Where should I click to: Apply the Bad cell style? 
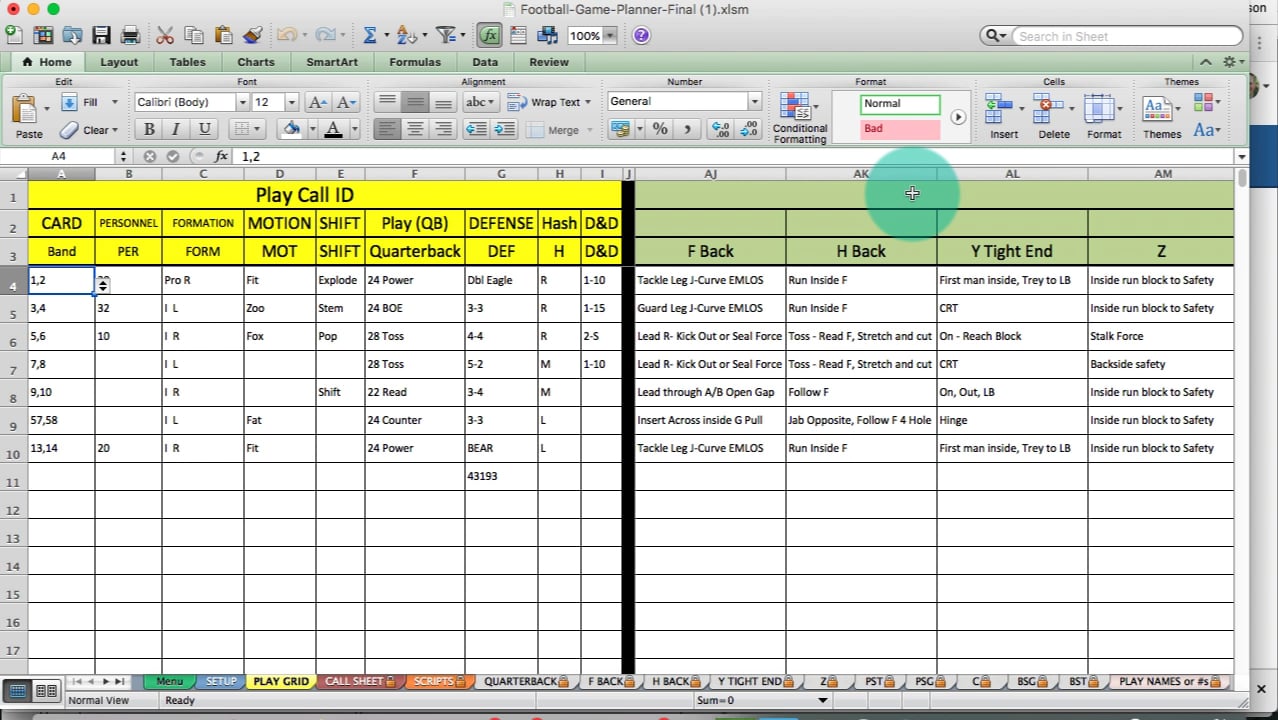pyautogui.click(x=900, y=129)
